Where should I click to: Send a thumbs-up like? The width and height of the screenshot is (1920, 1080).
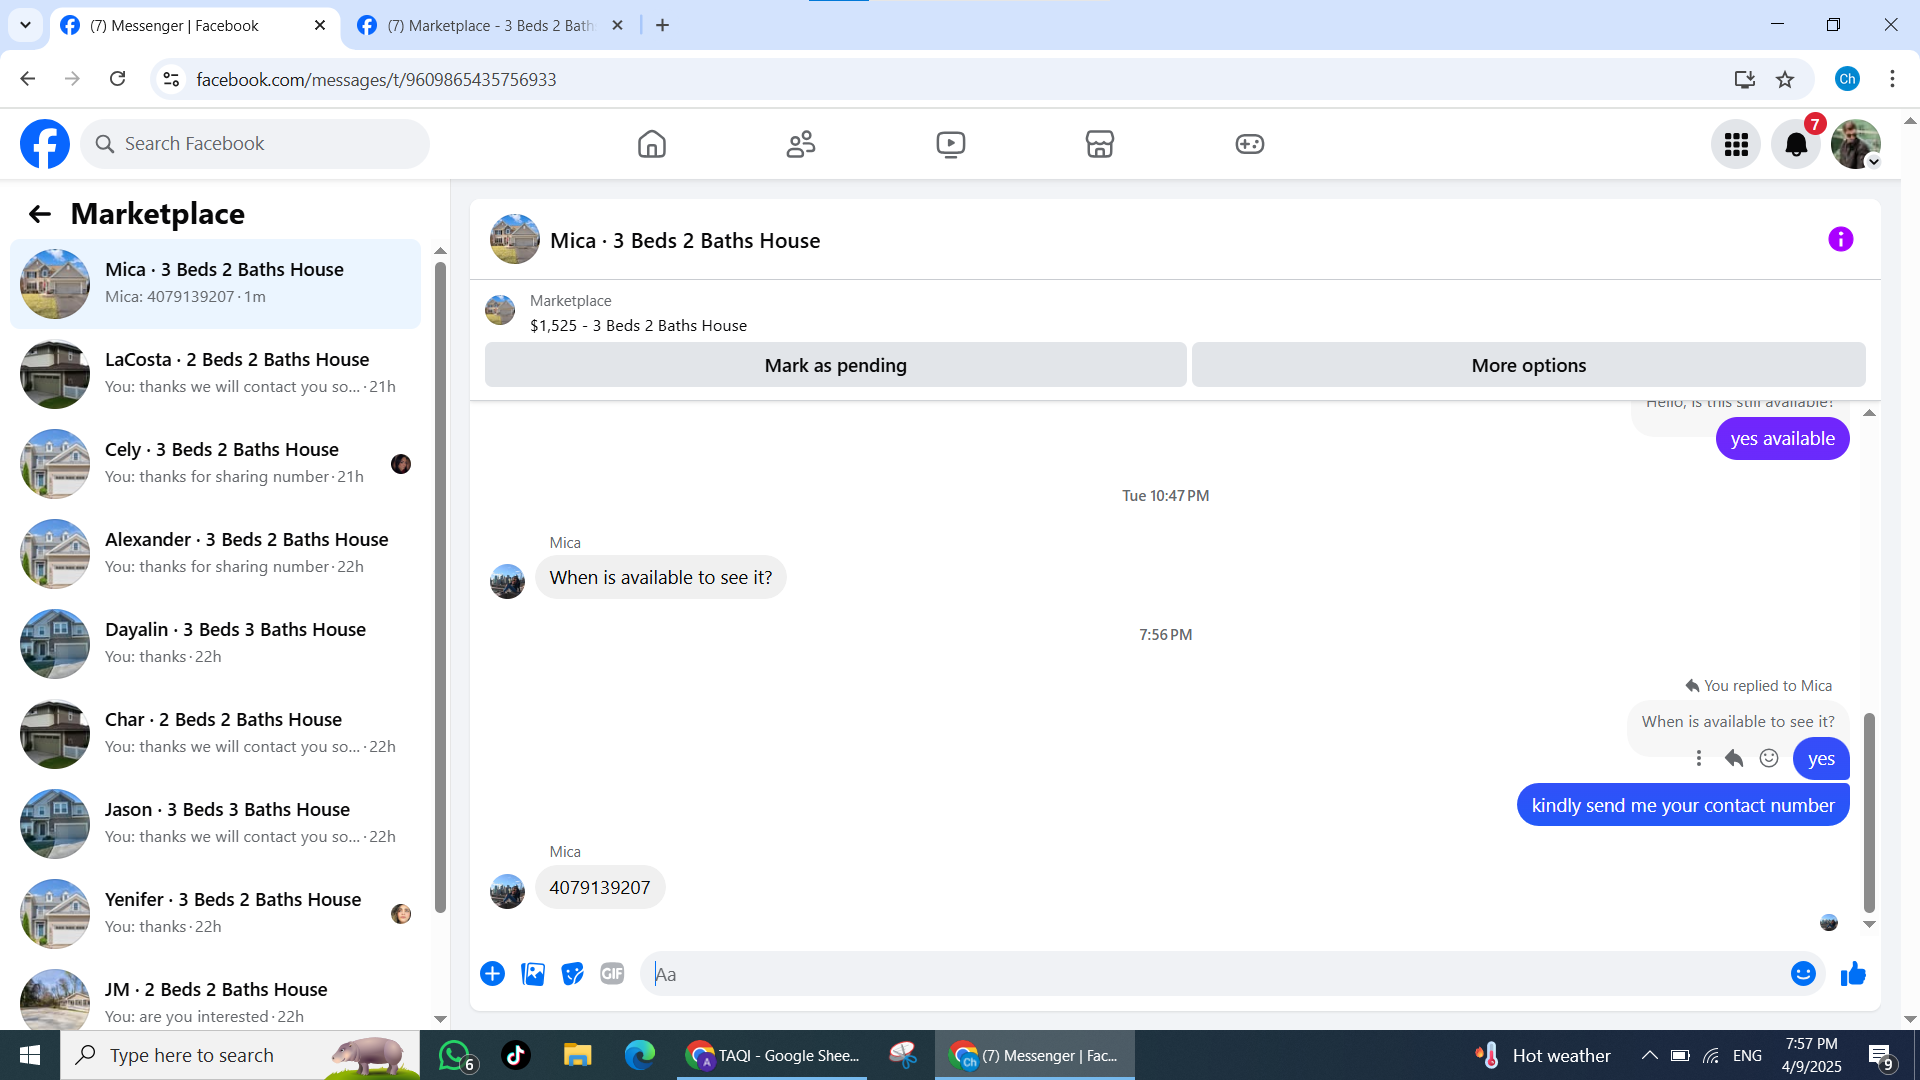[x=1853, y=974]
